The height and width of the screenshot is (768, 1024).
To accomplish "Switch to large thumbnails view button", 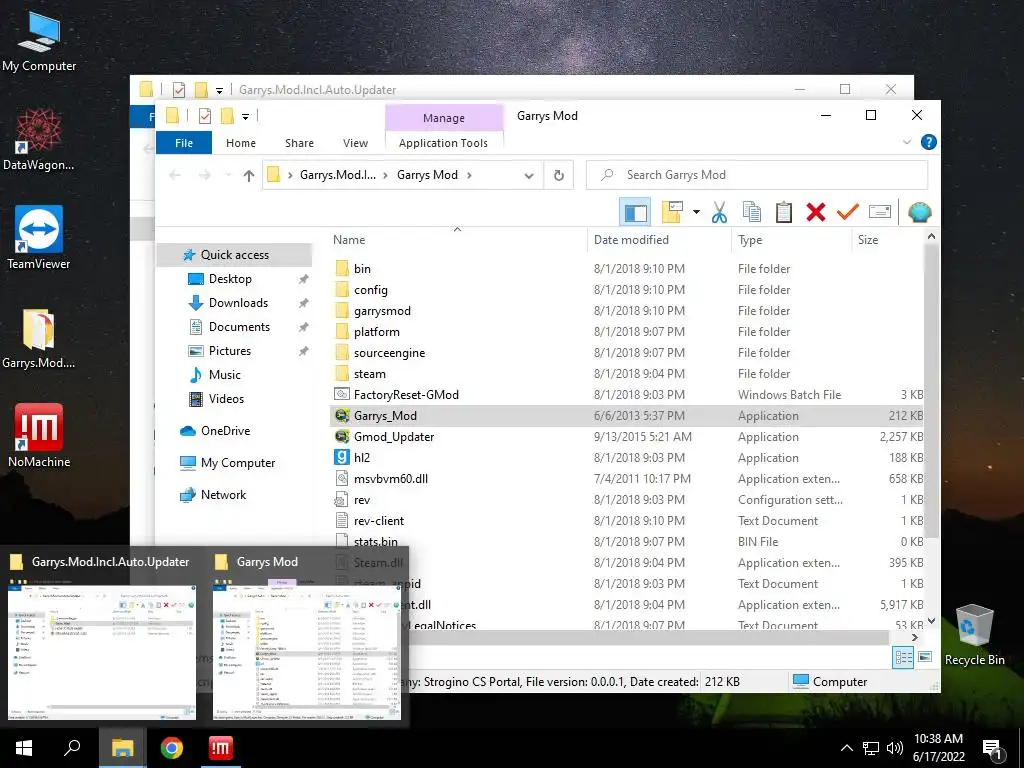I will [x=925, y=657].
